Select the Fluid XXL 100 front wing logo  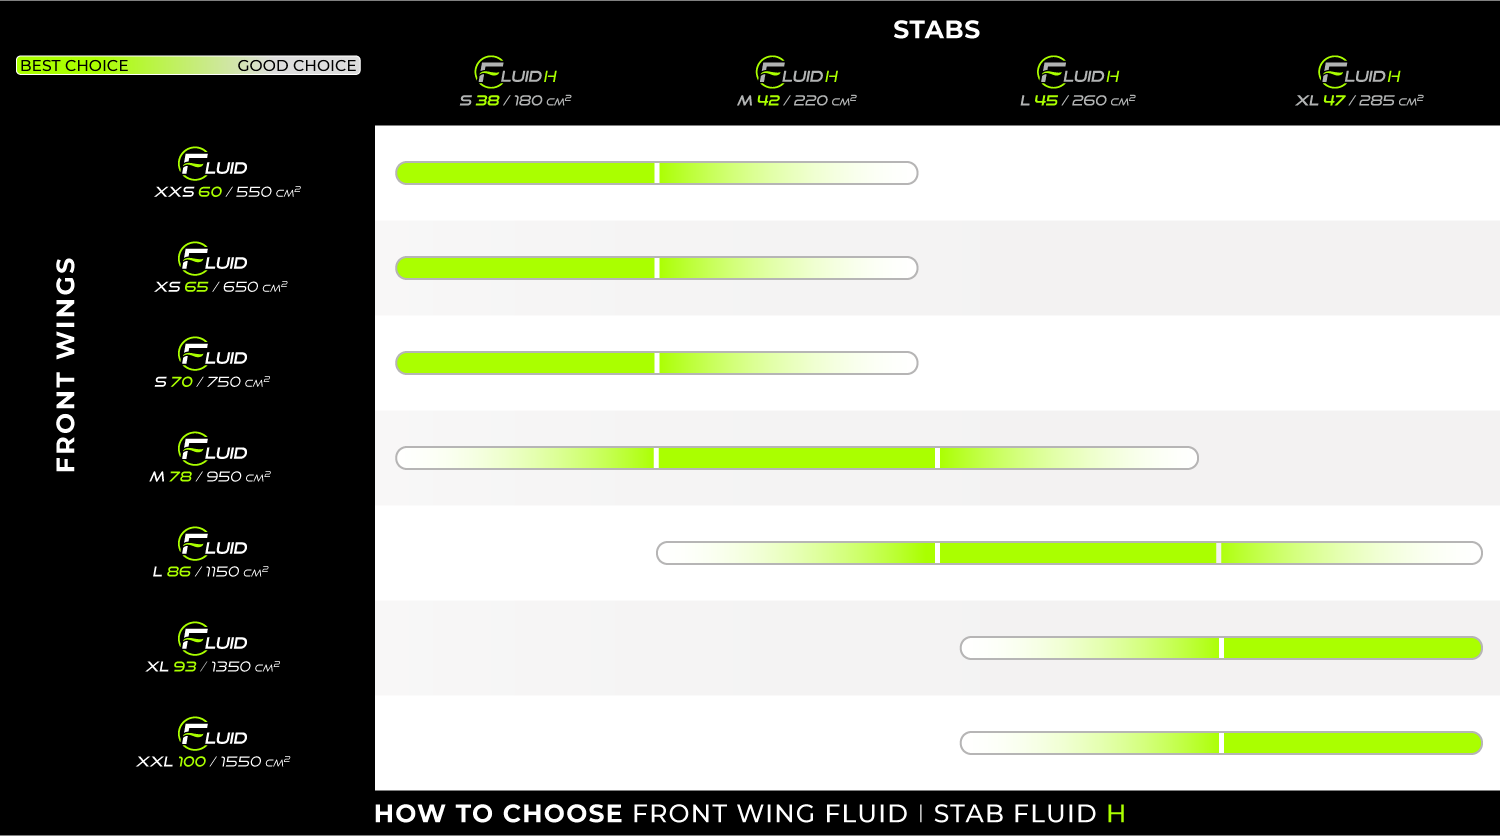click(x=212, y=733)
